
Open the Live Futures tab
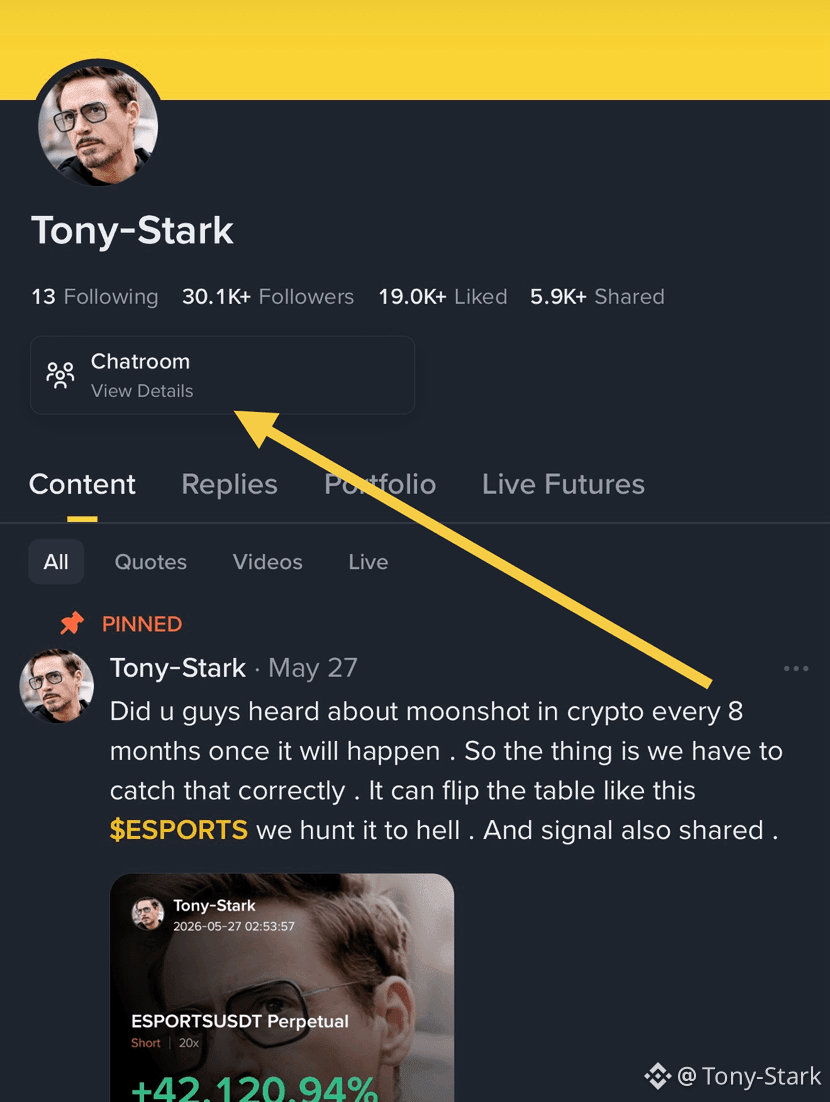[x=563, y=484]
